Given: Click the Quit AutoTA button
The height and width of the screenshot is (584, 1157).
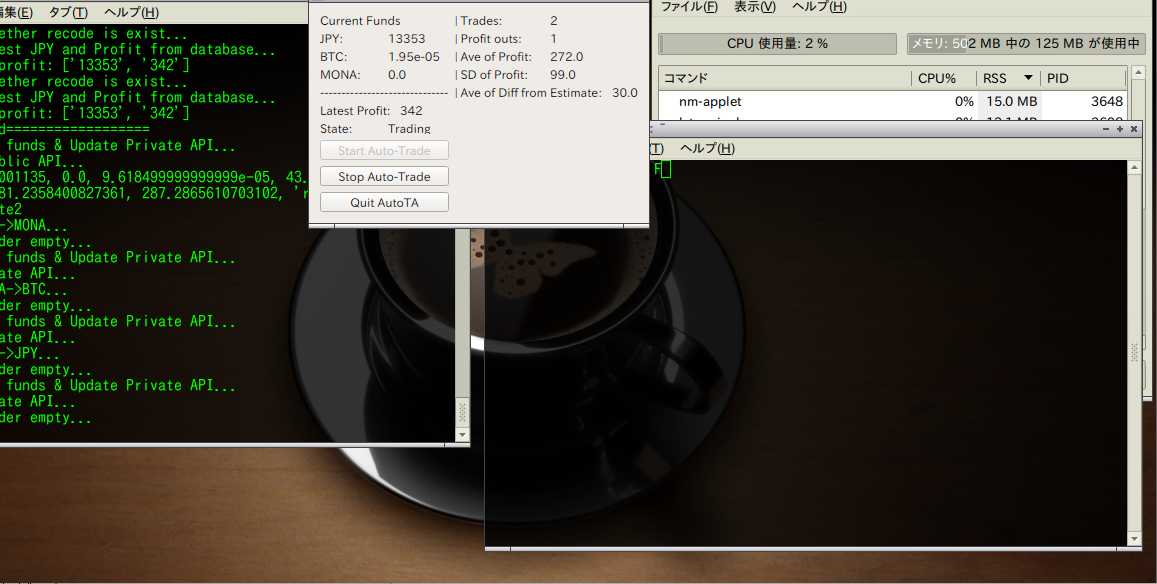Looking at the screenshot, I should pyautogui.click(x=383, y=201).
